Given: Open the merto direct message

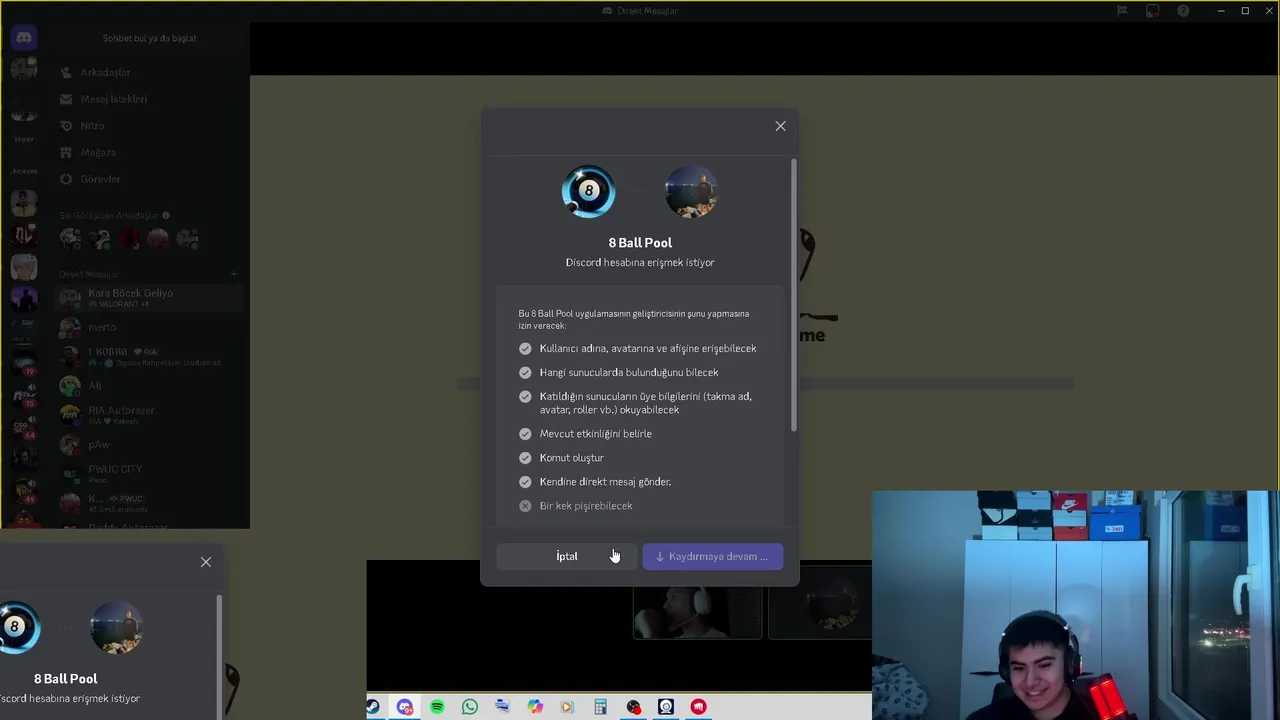Looking at the screenshot, I should pyautogui.click(x=150, y=327).
